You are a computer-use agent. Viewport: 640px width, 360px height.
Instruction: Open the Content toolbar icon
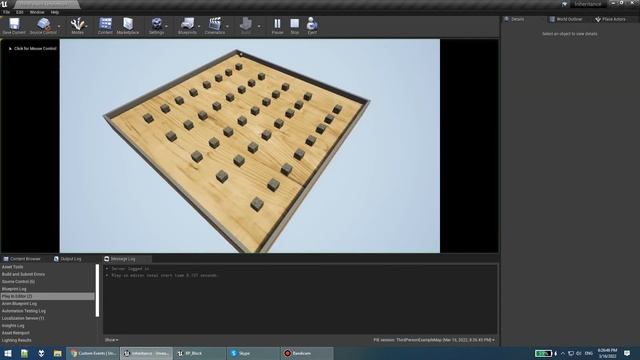[x=105, y=26]
